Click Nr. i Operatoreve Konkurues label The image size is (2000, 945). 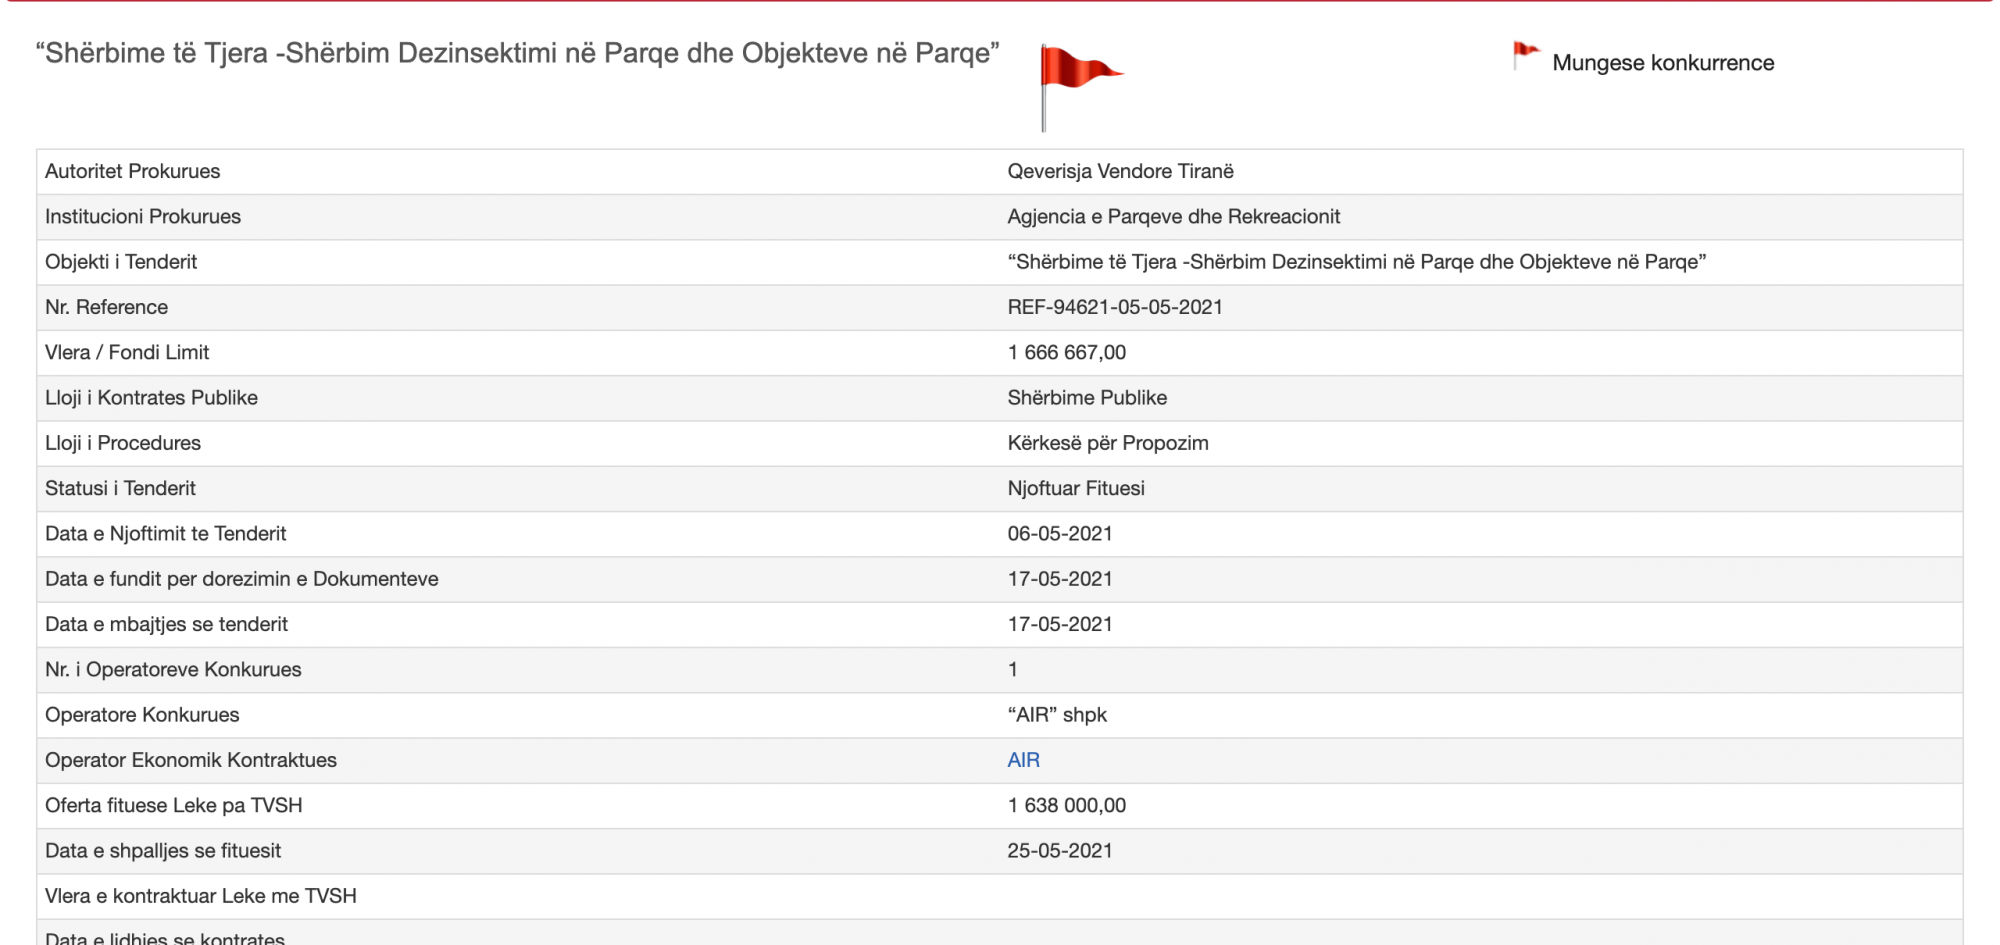coord(173,670)
